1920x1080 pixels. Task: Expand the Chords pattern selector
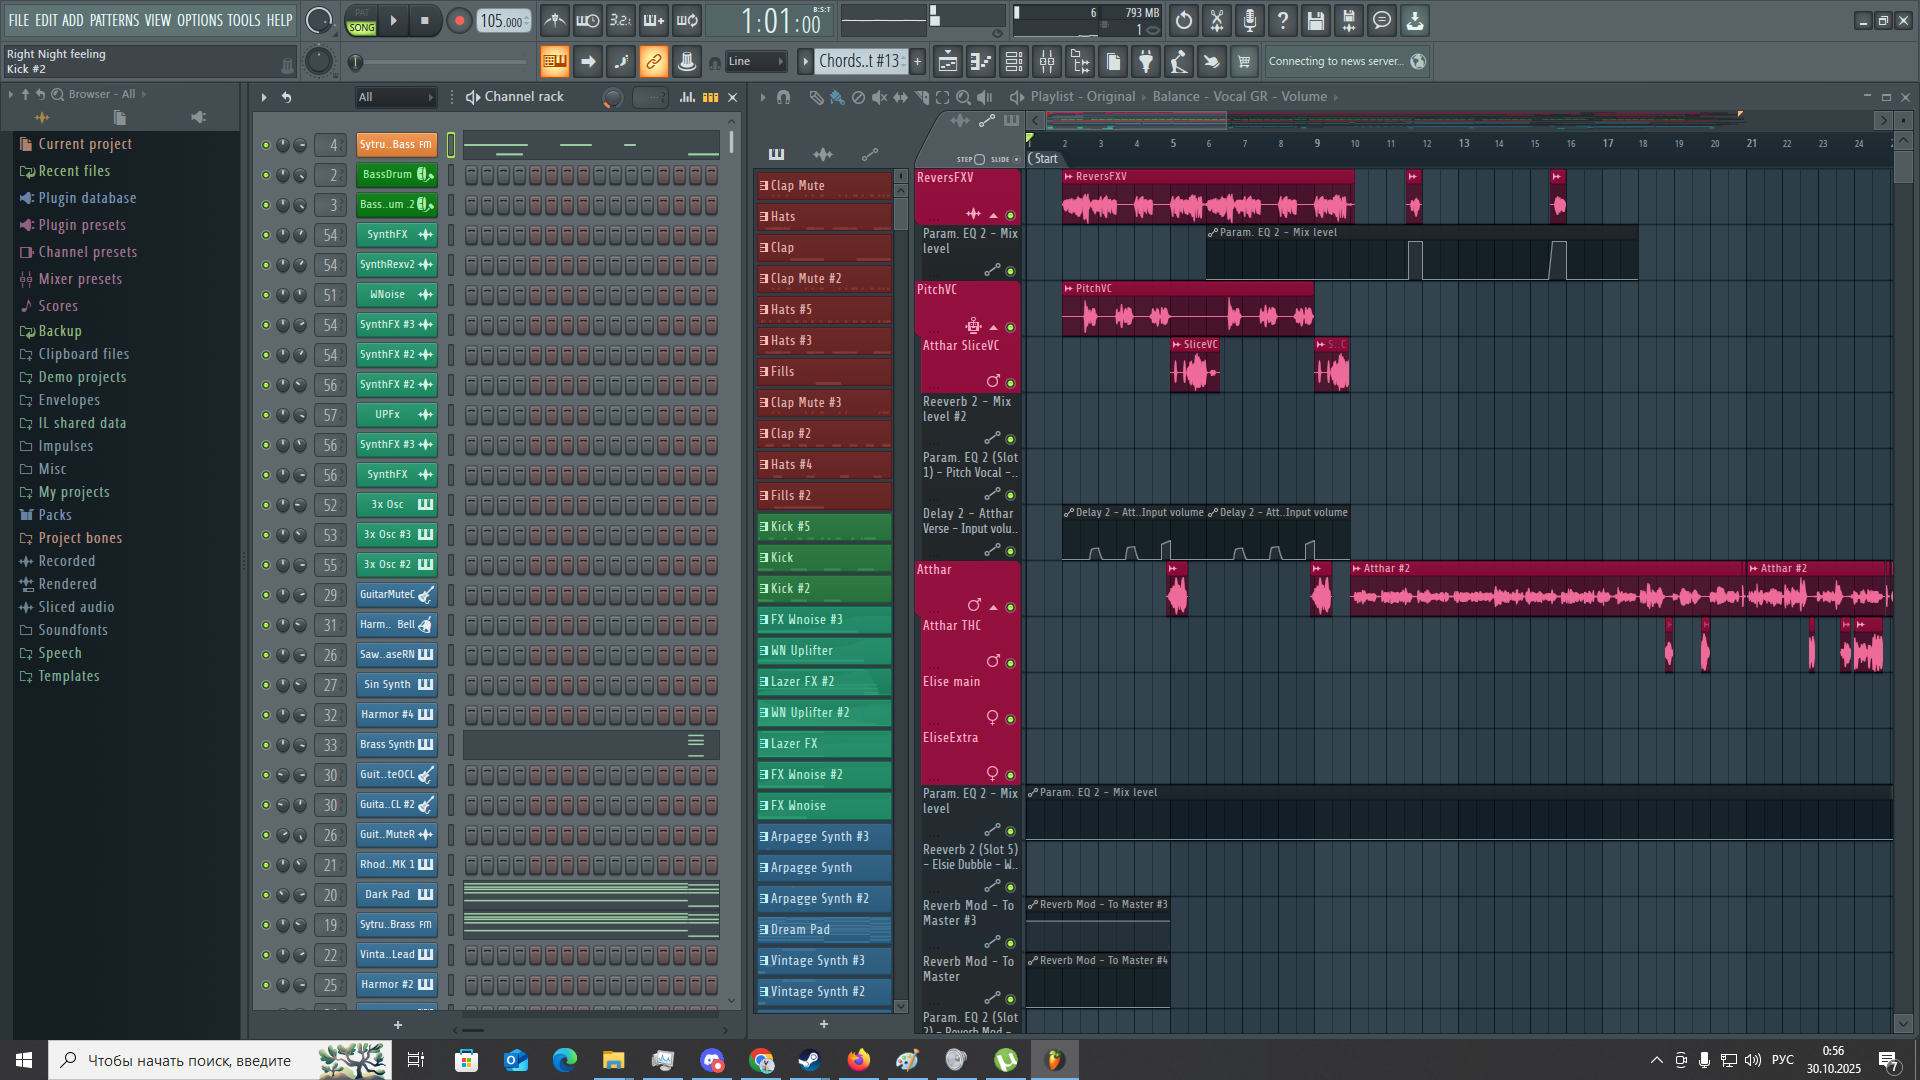pyautogui.click(x=860, y=62)
